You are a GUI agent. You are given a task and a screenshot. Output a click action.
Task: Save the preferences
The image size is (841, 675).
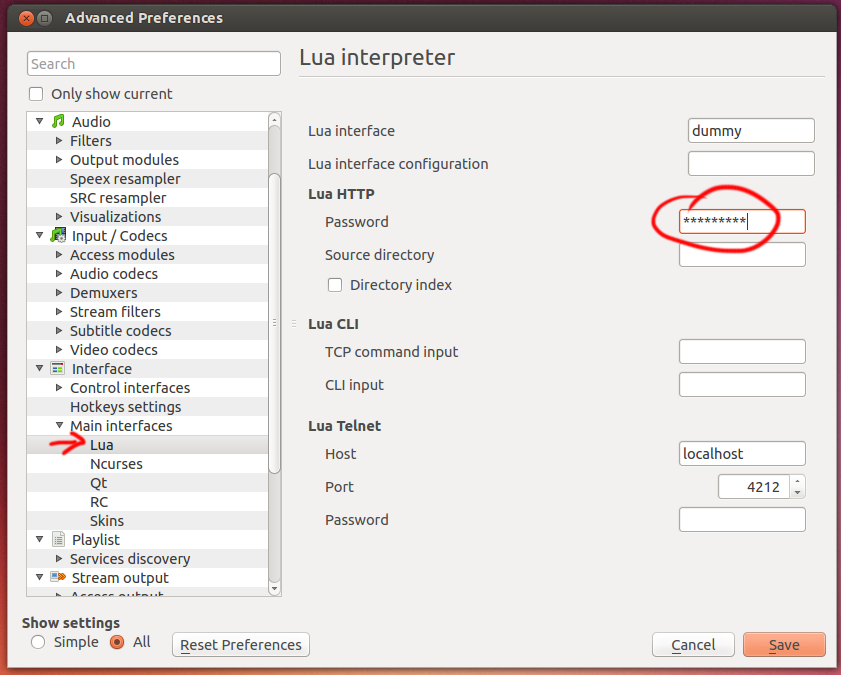coord(784,645)
